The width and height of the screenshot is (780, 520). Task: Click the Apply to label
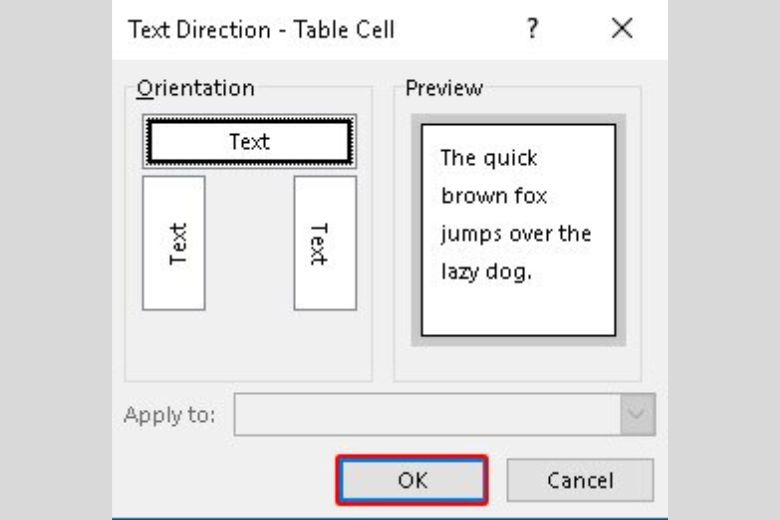[x=170, y=415]
